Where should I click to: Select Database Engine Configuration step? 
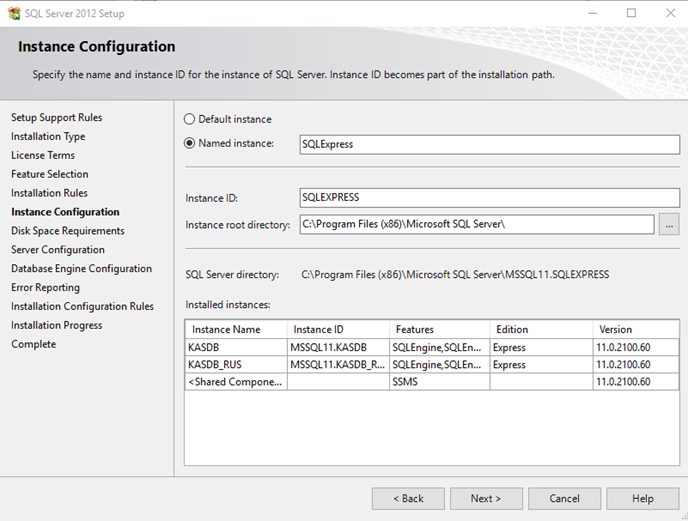tap(82, 269)
